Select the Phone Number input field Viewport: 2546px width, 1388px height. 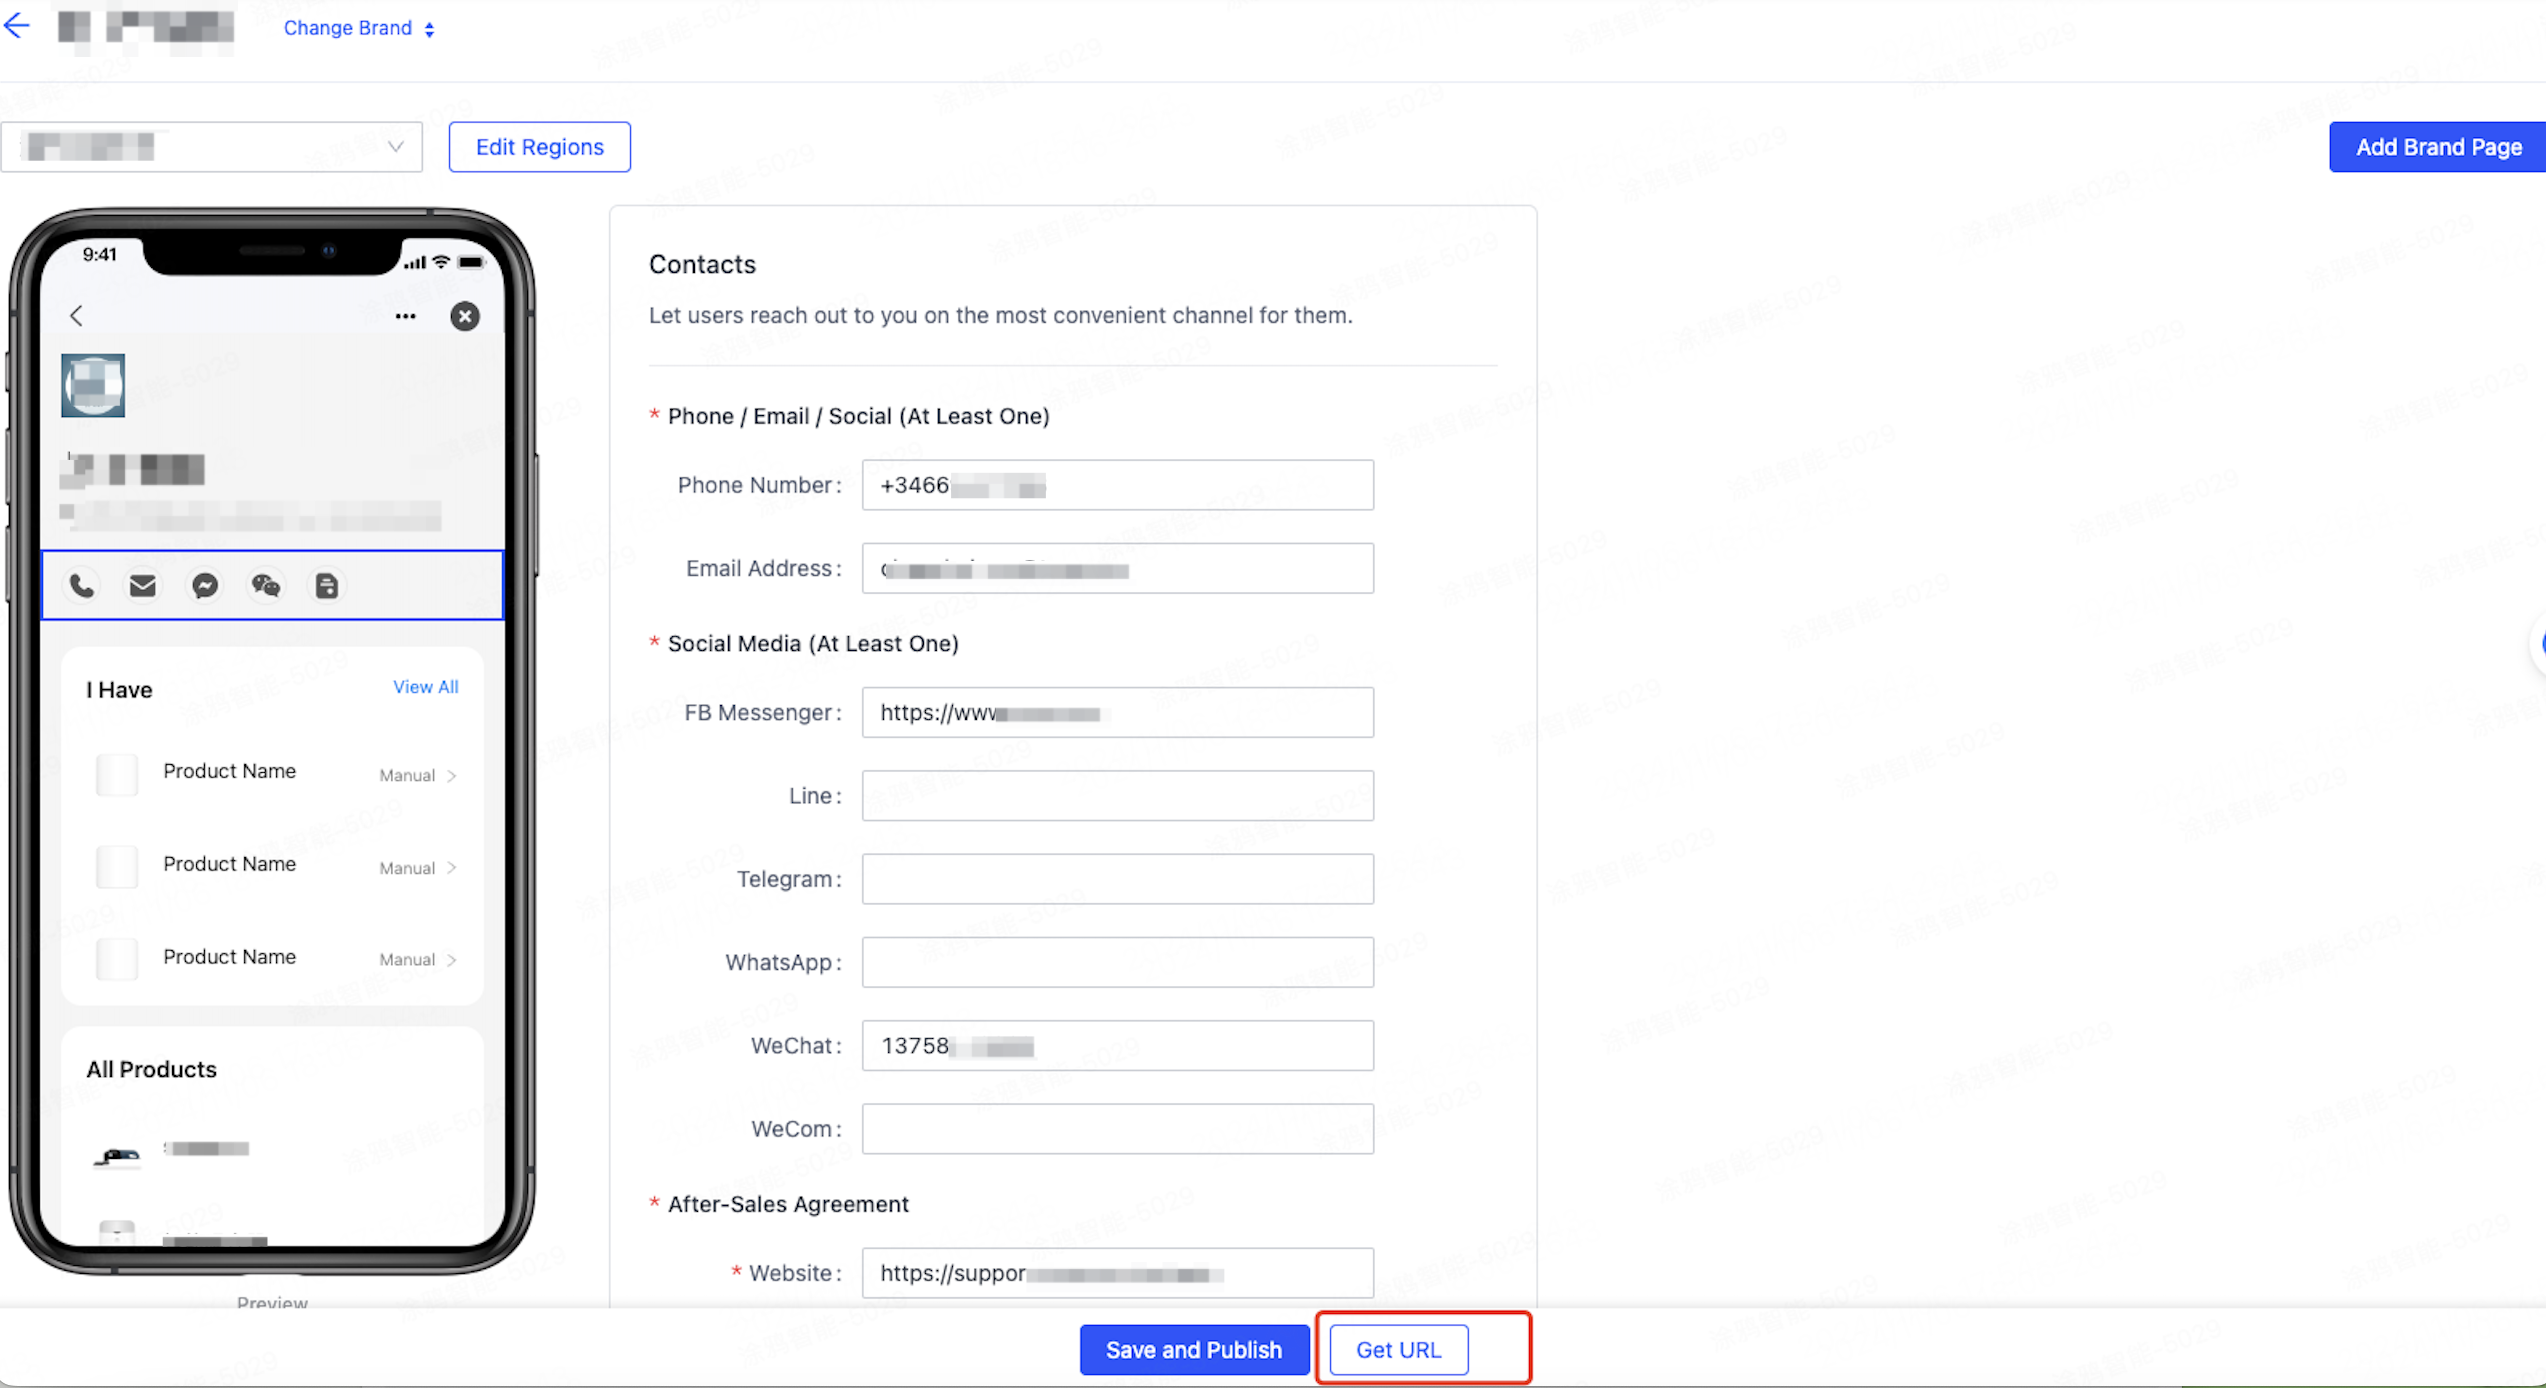click(1118, 485)
